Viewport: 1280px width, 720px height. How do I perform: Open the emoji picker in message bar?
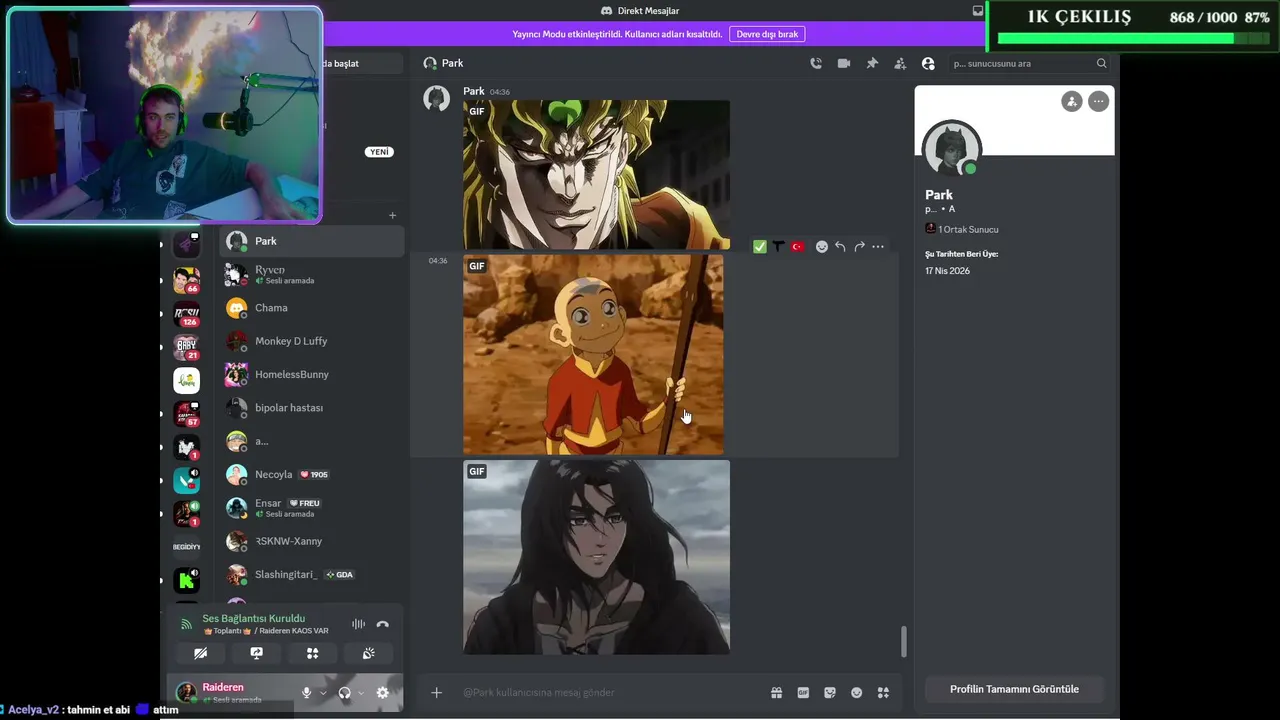tap(857, 692)
